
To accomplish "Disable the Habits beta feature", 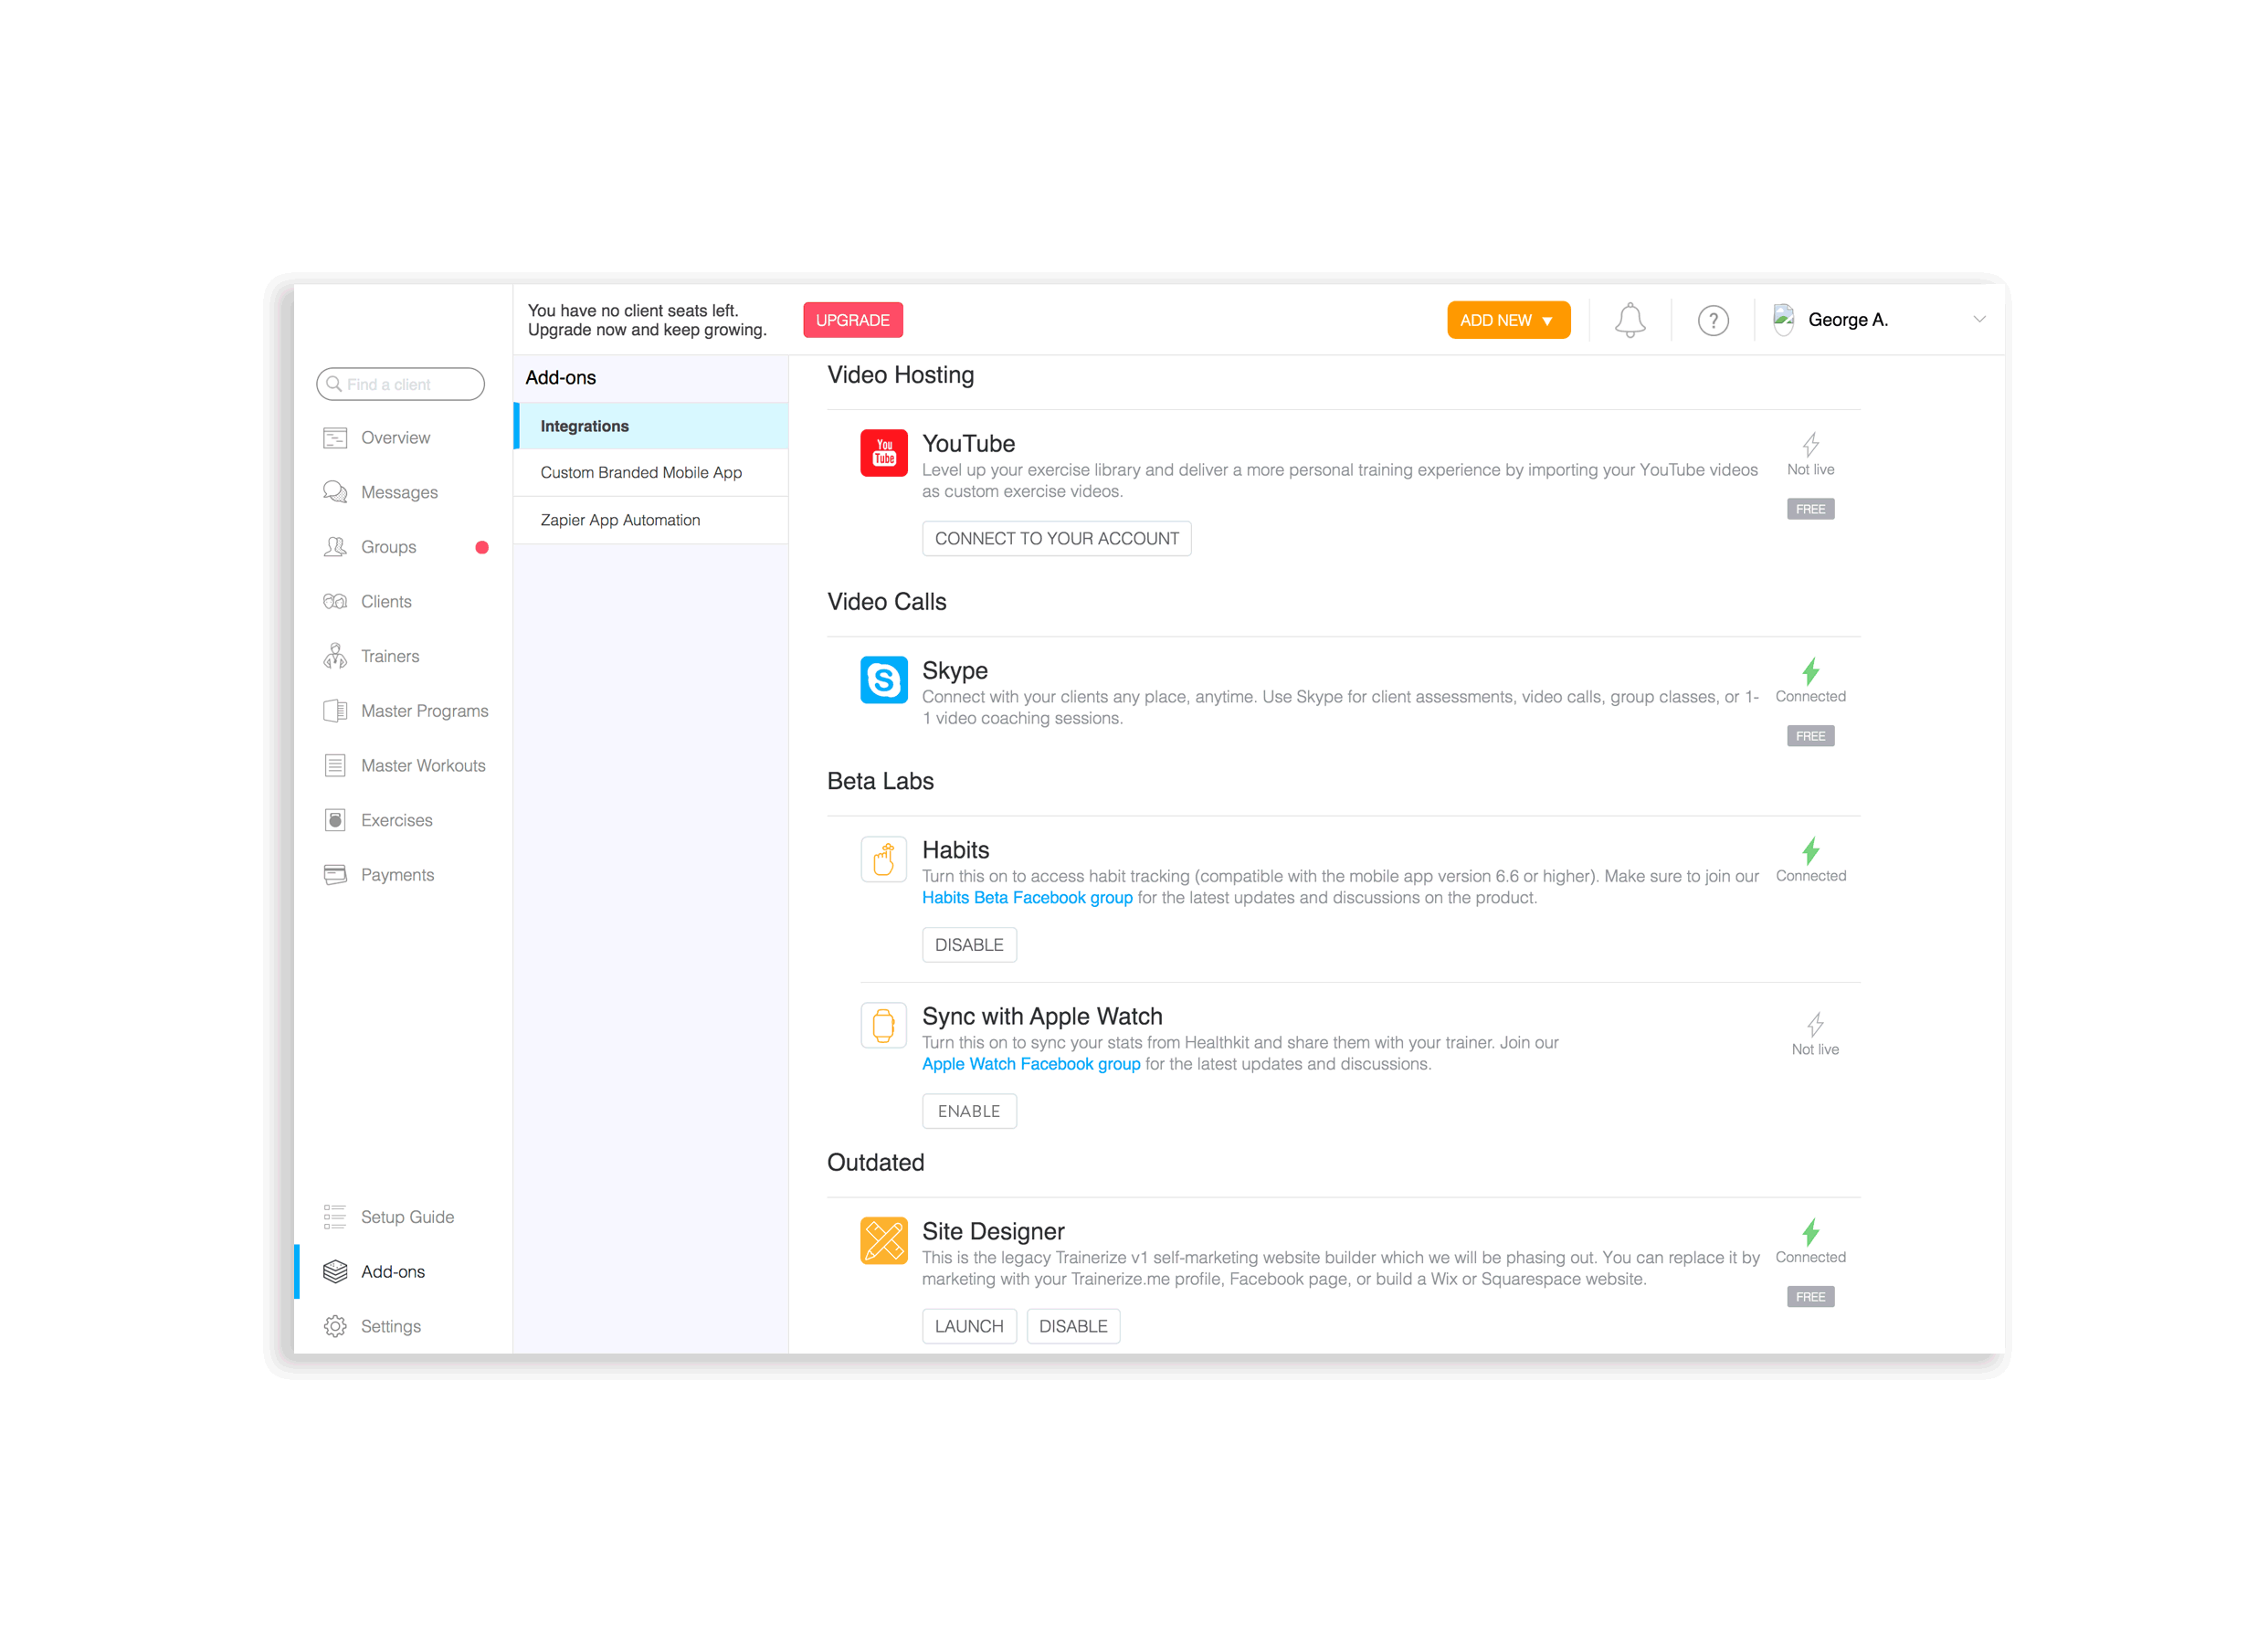I will [969, 945].
